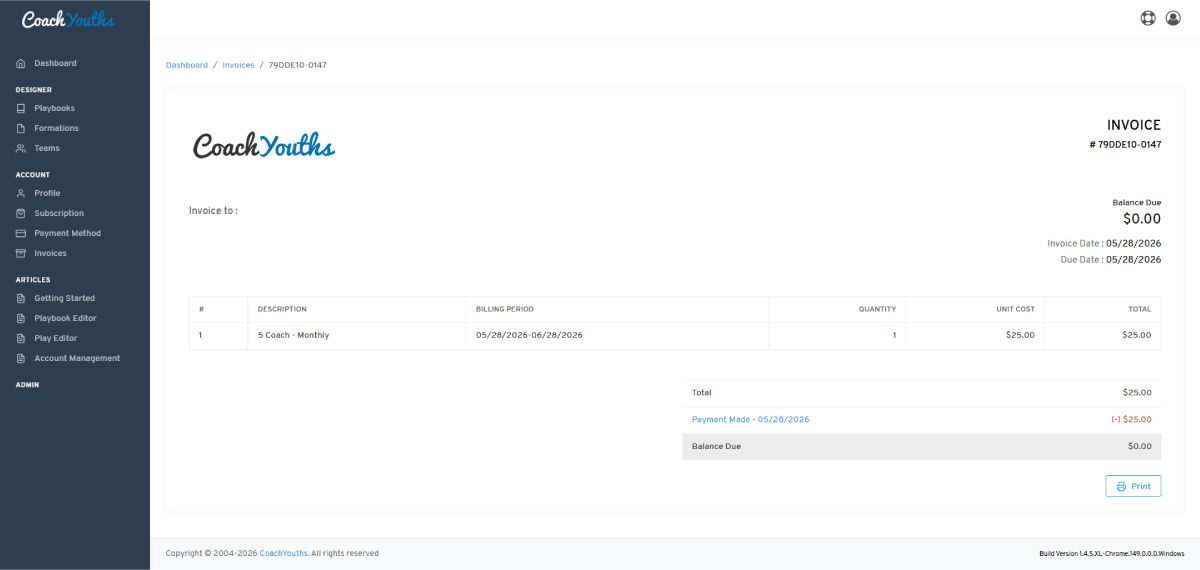Screen dimensions: 1200x570
Task: Click the Balance Due row in totals
Action: (921, 446)
